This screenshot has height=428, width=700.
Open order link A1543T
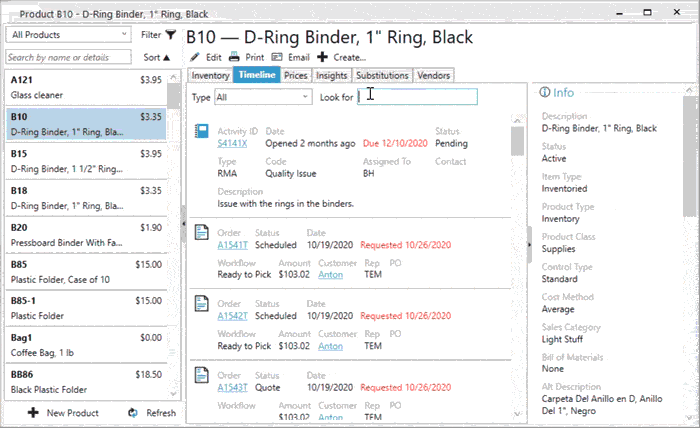(x=232, y=387)
